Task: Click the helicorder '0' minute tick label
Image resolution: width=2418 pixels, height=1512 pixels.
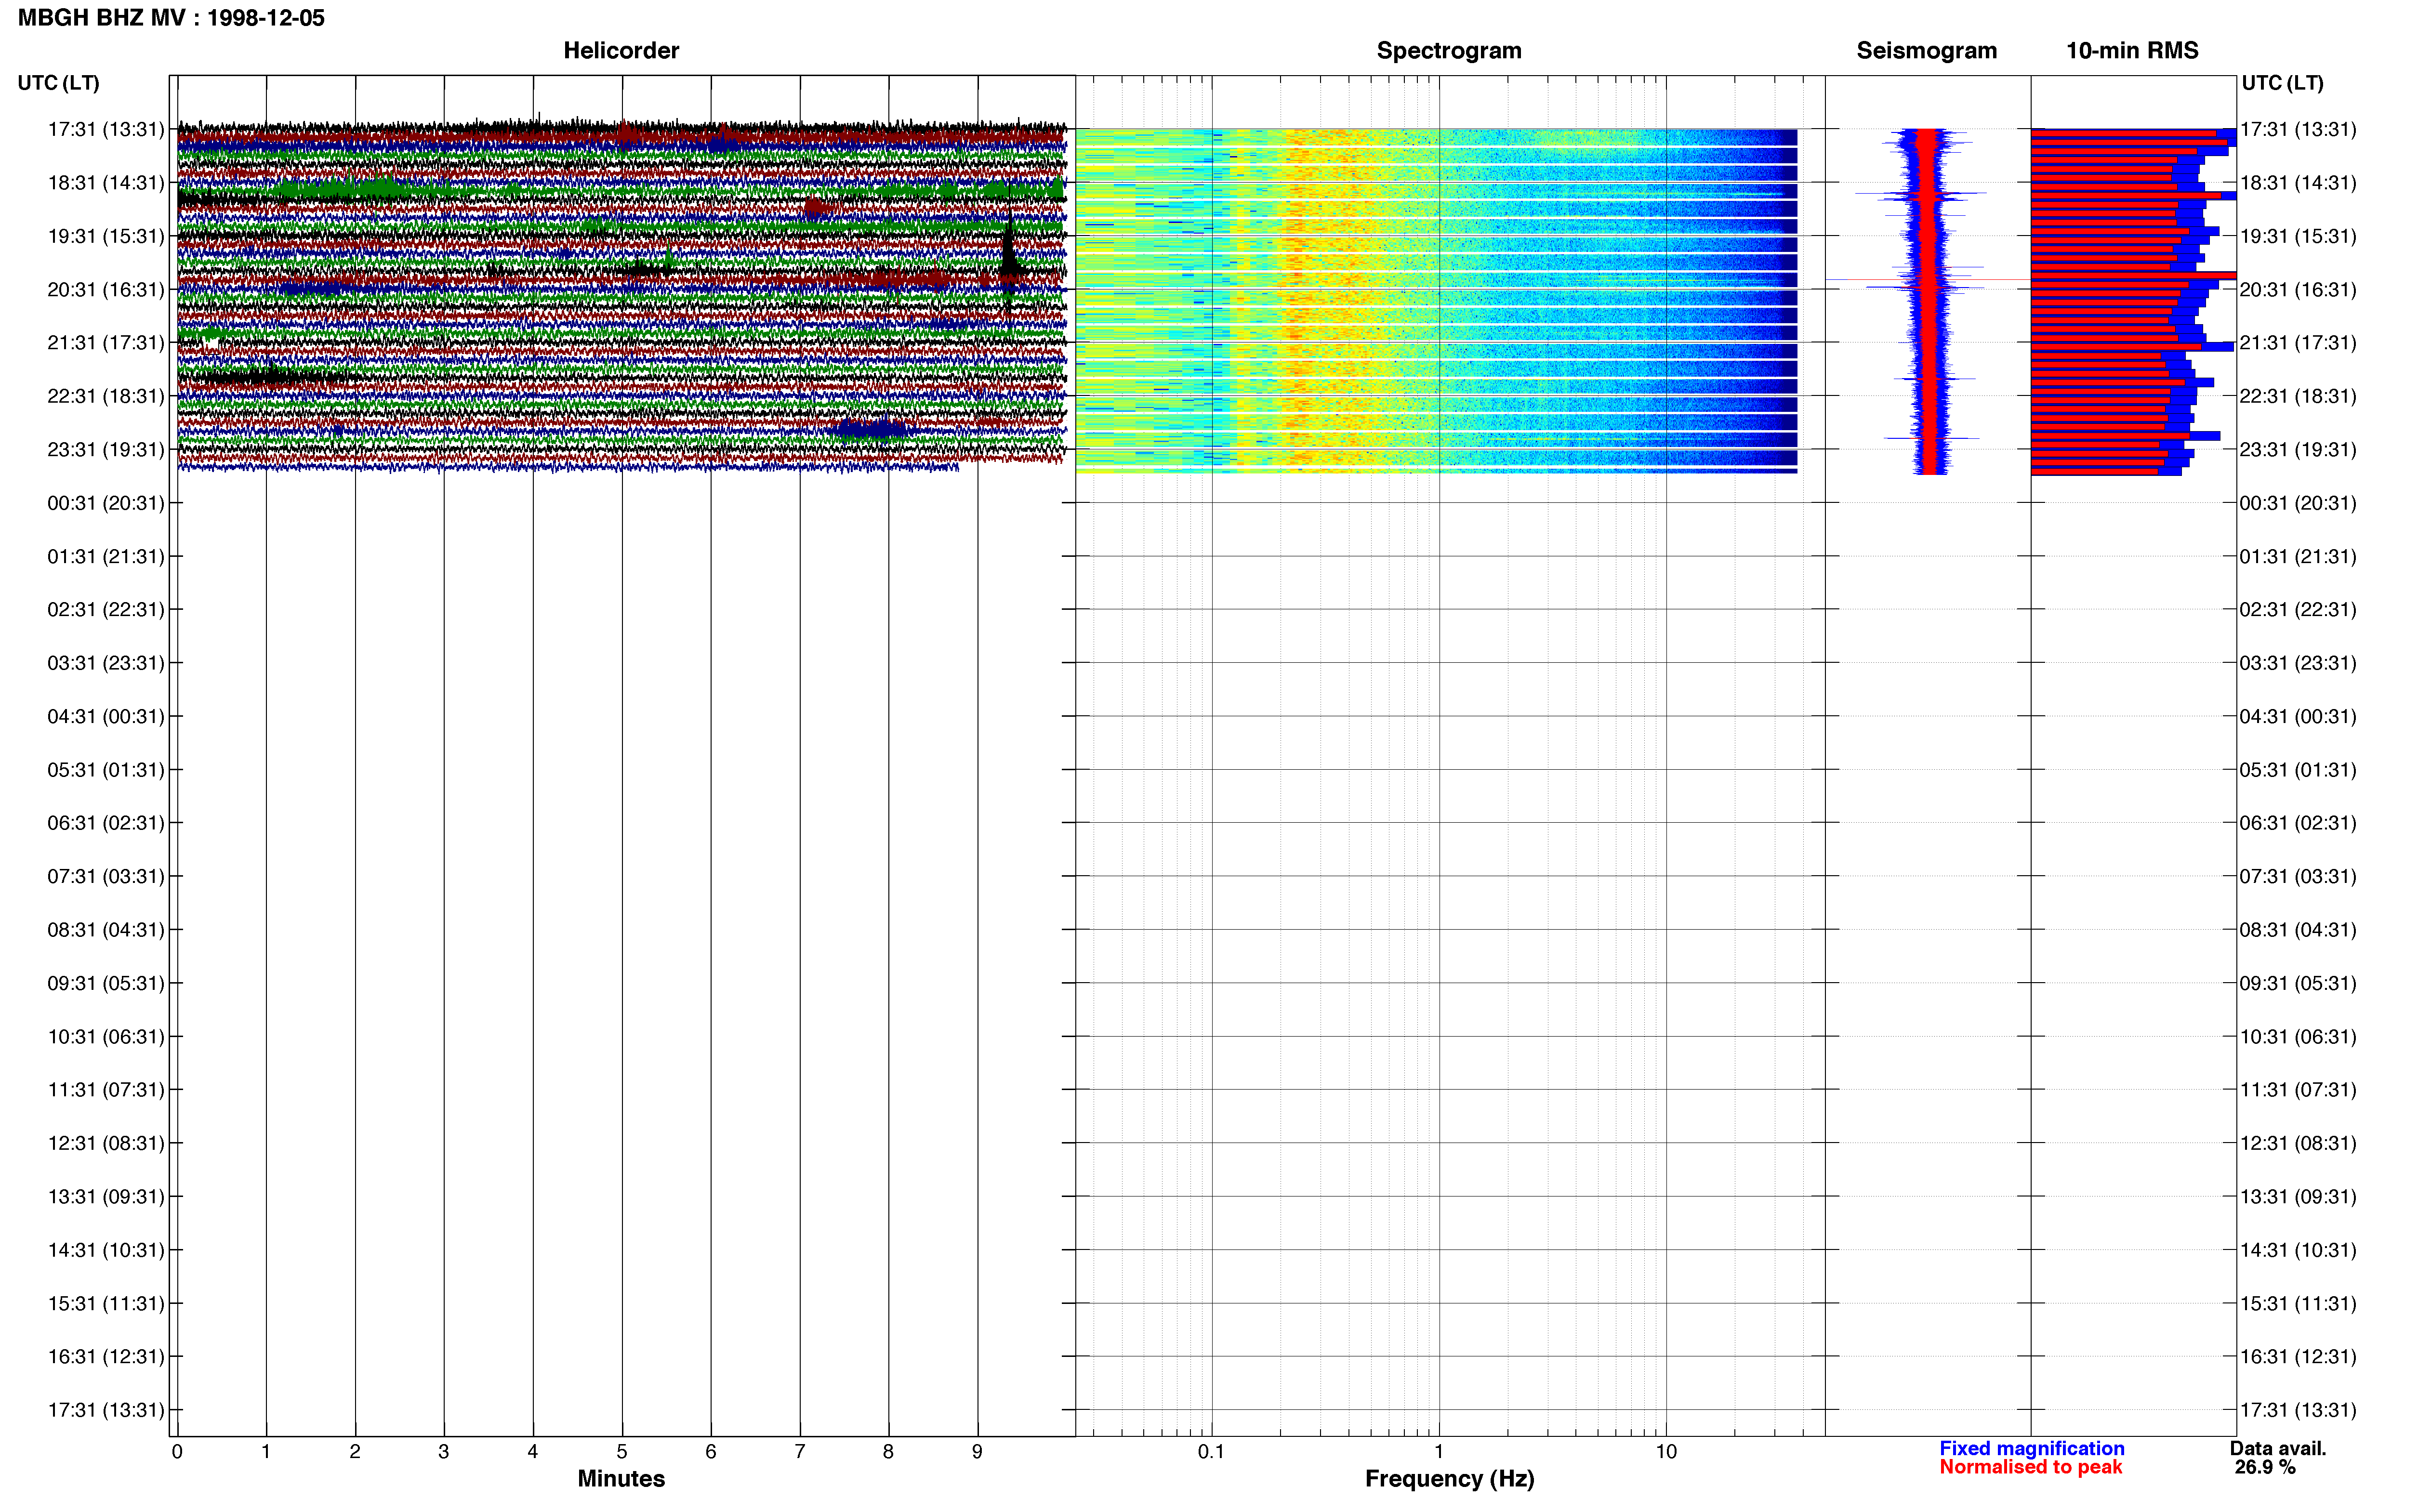Action: pos(177,1452)
